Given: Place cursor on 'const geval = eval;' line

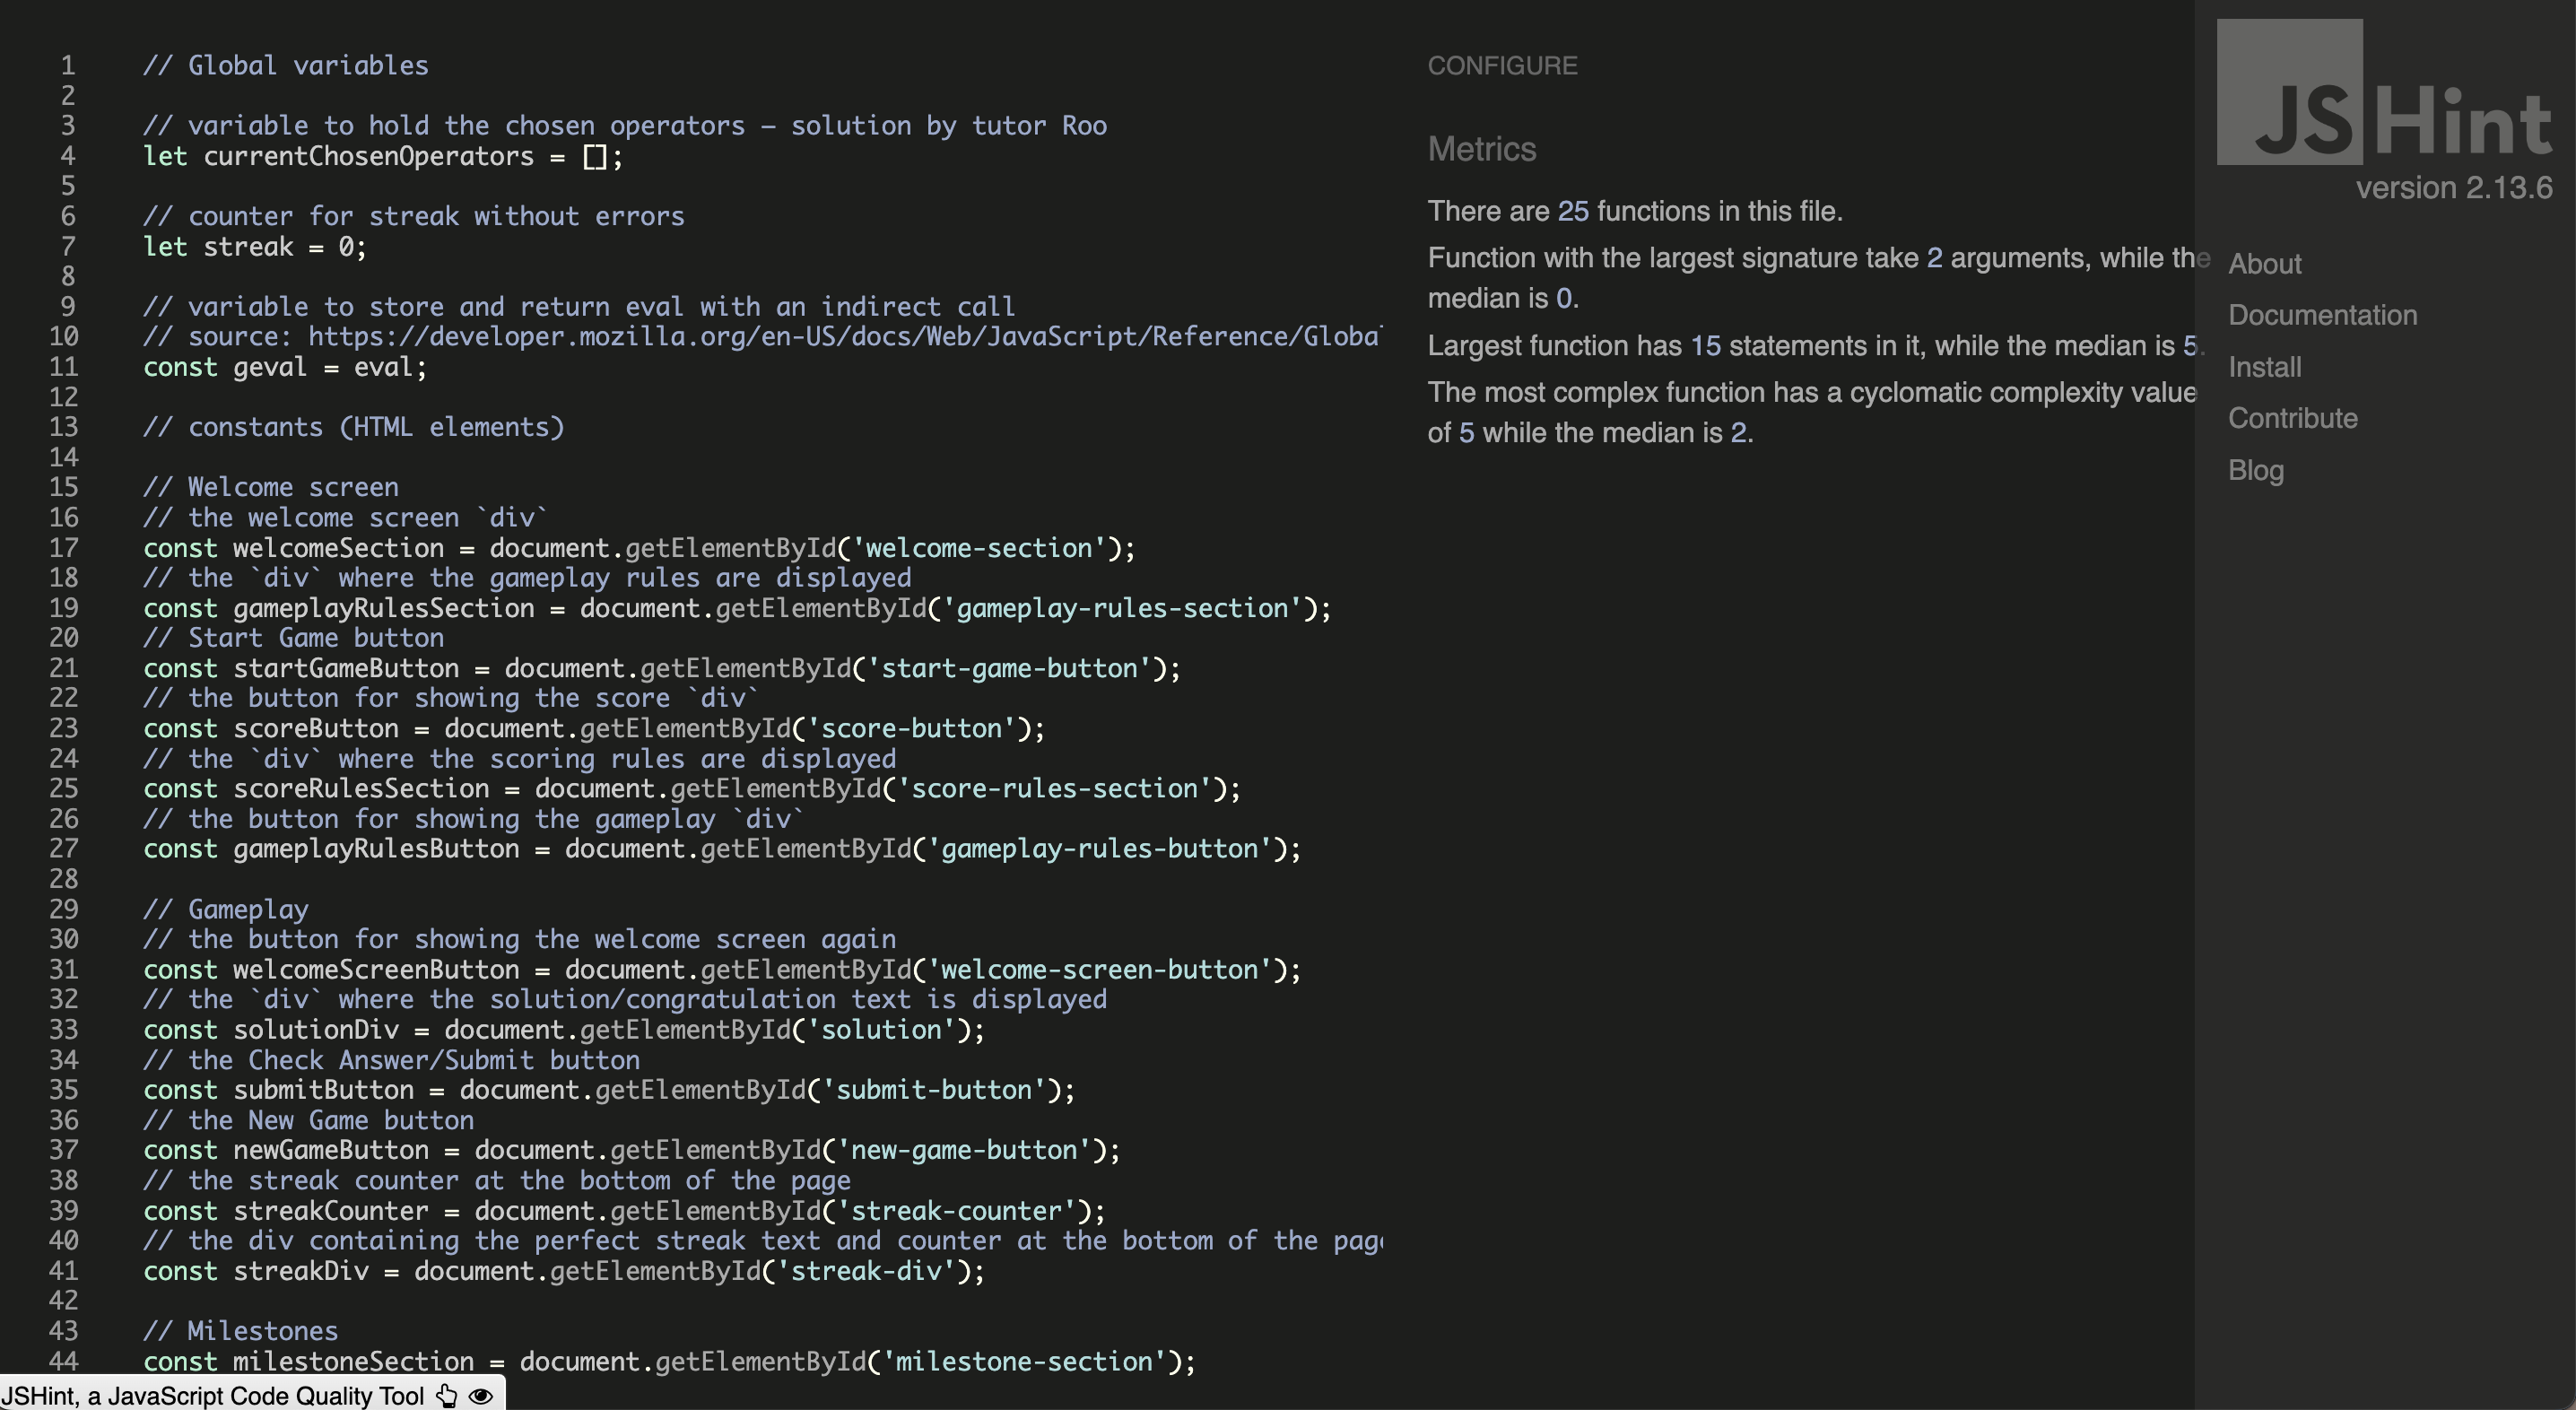Looking at the screenshot, I should [x=285, y=367].
